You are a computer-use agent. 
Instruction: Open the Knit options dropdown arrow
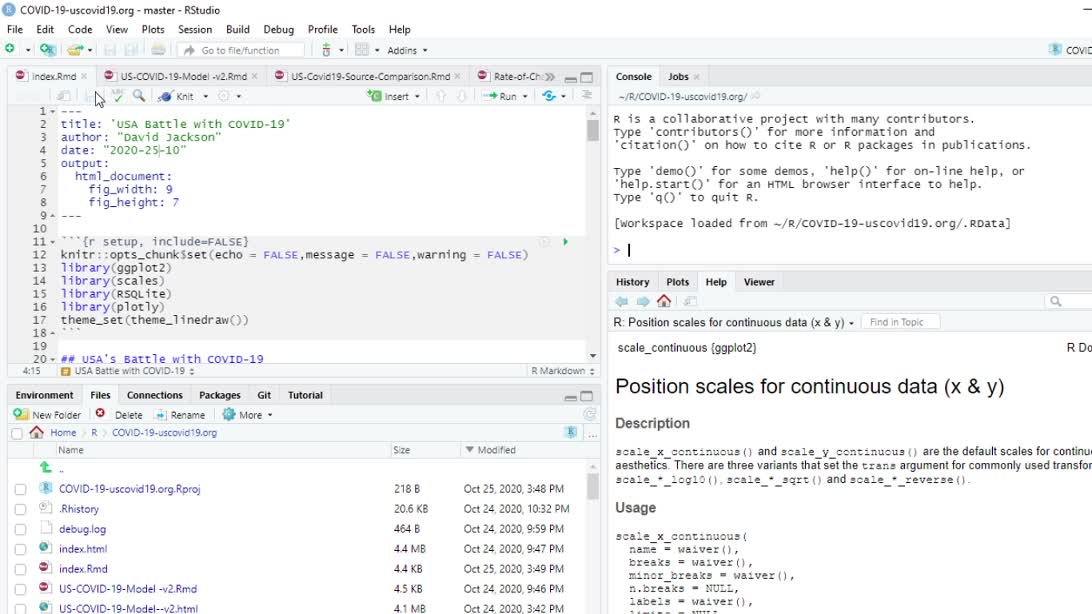pos(205,96)
